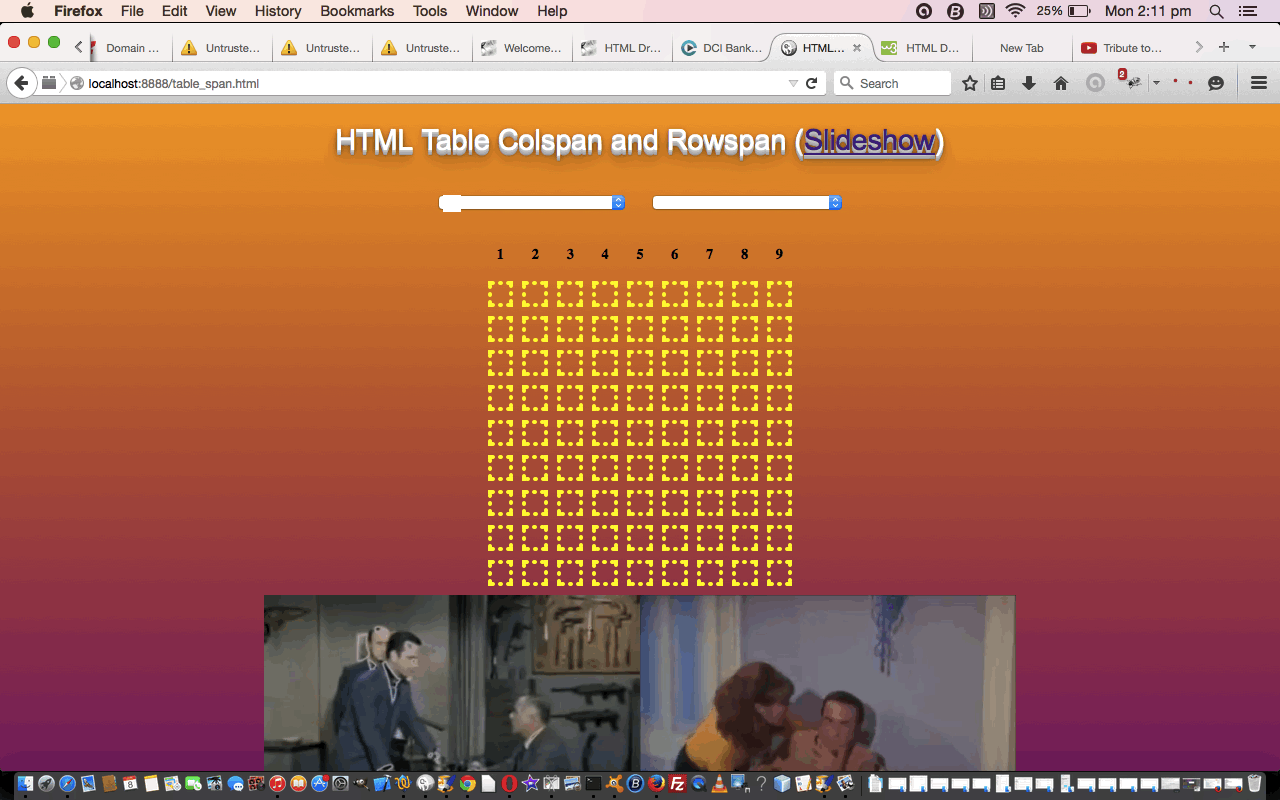Click the localhost address bar
The width and height of the screenshot is (1280, 800).
pyautogui.click(x=430, y=83)
